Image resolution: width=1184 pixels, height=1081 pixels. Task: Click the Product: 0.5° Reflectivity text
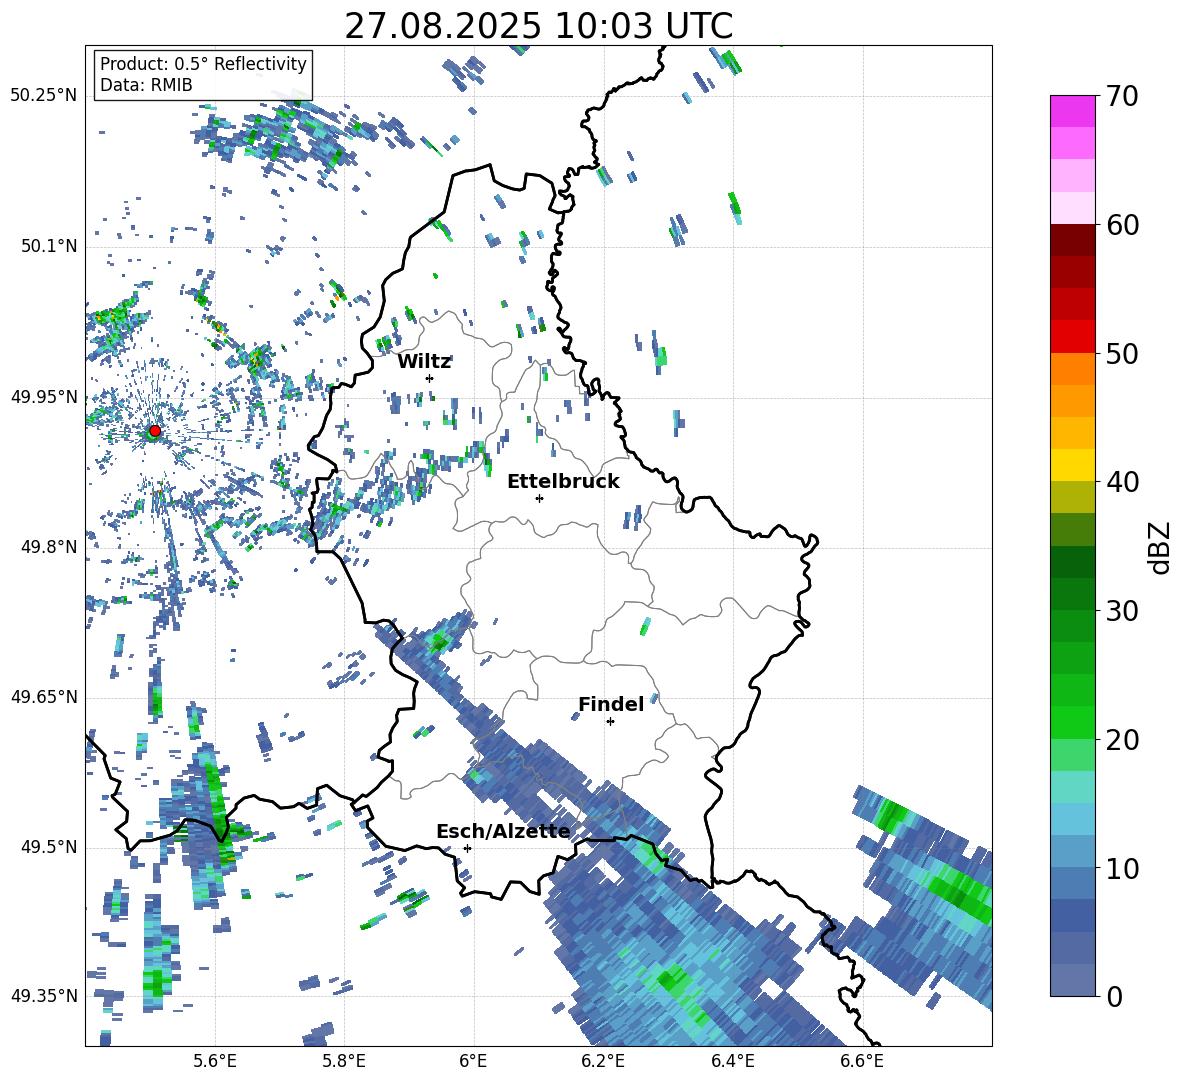point(203,64)
